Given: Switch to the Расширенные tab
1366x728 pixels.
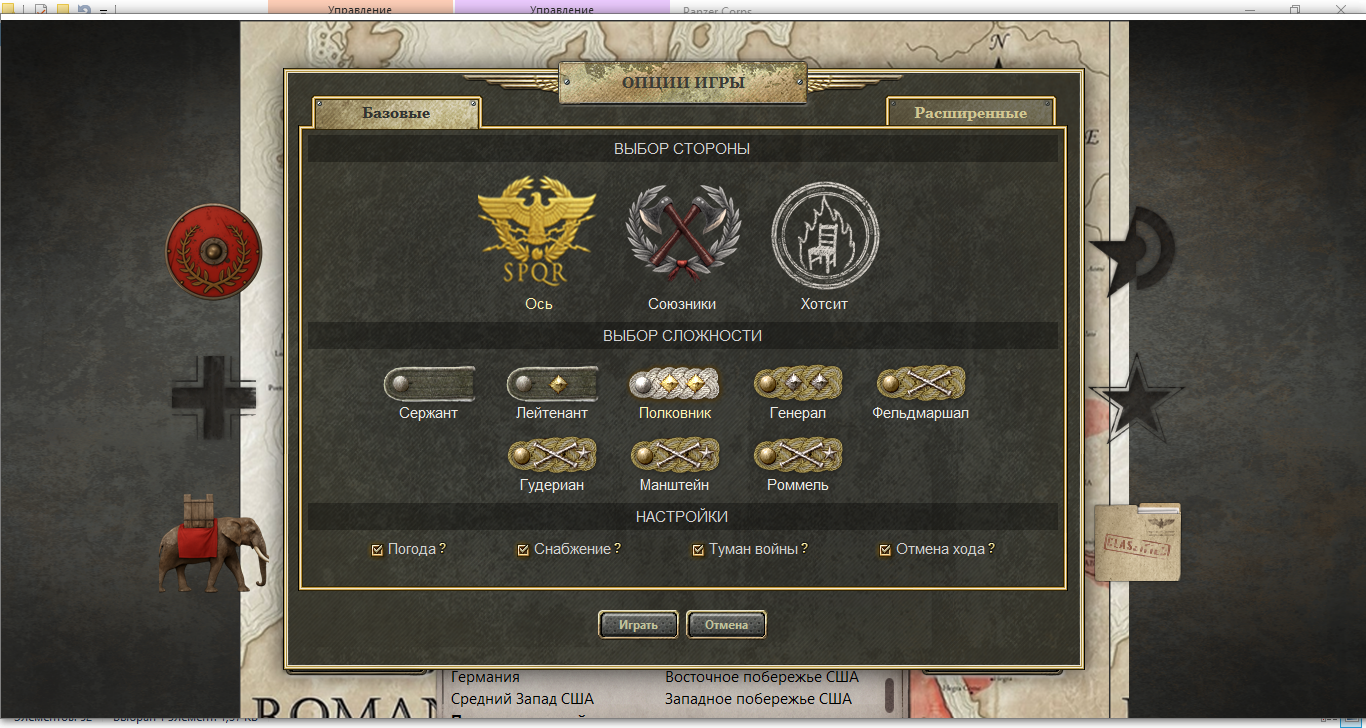Looking at the screenshot, I should tap(971, 113).
